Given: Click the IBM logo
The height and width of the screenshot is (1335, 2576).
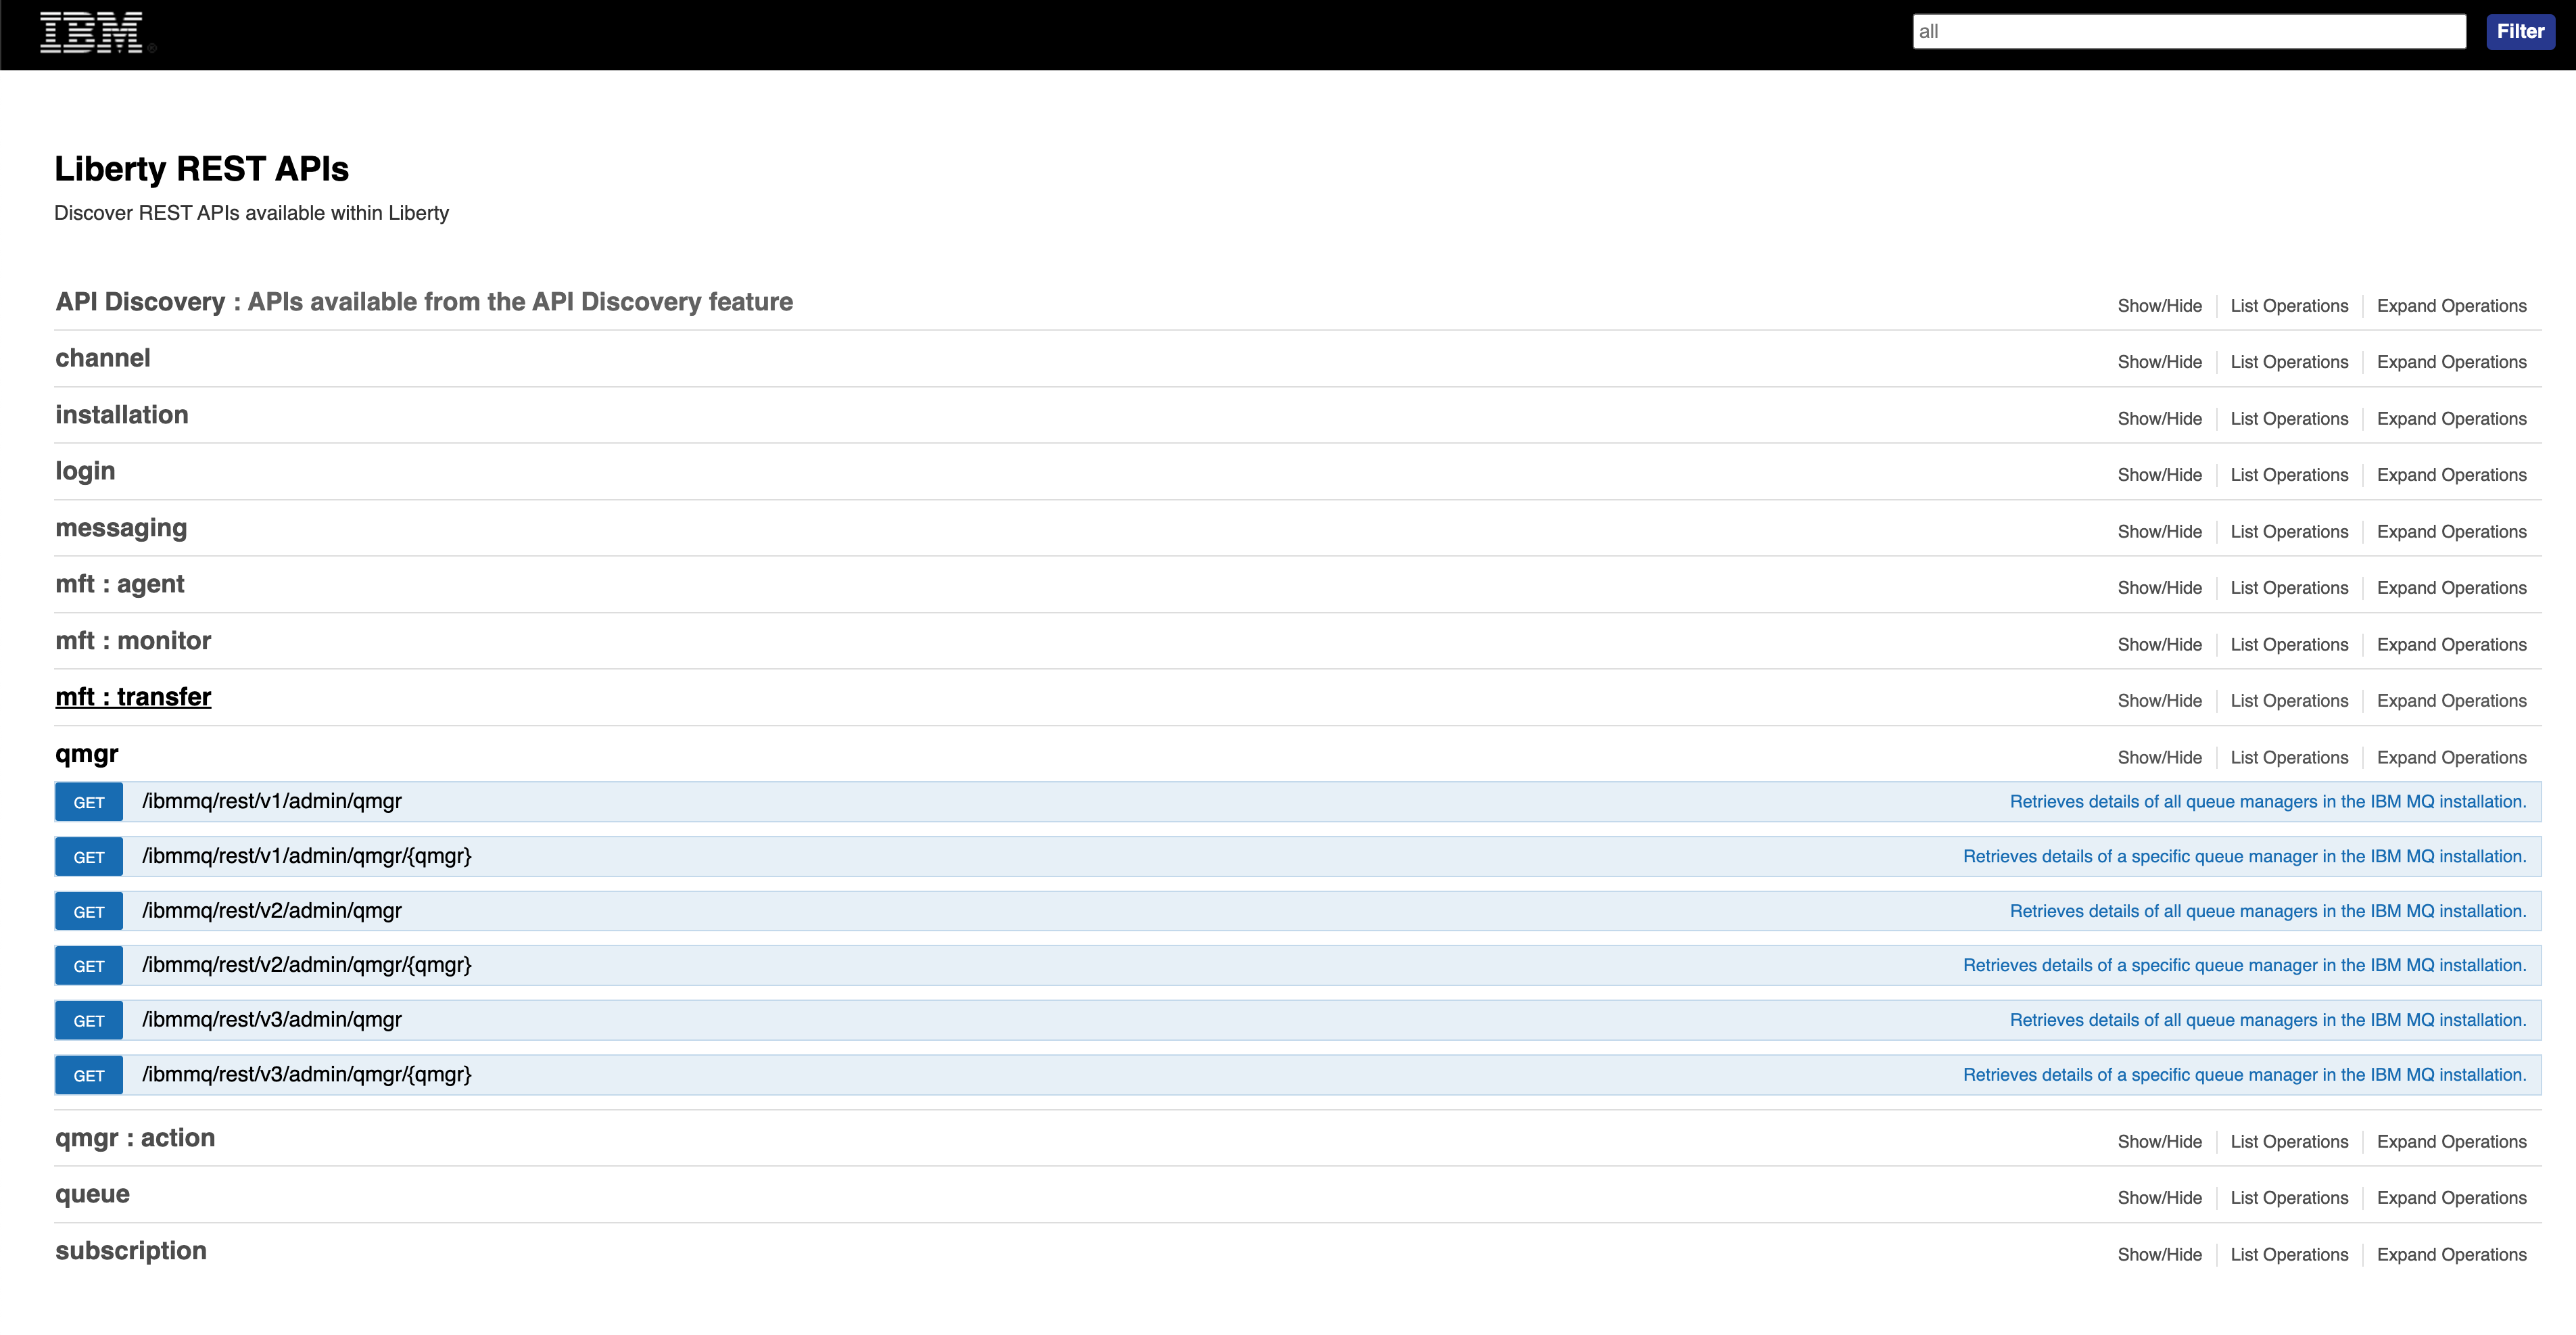Looking at the screenshot, I should (91, 32).
